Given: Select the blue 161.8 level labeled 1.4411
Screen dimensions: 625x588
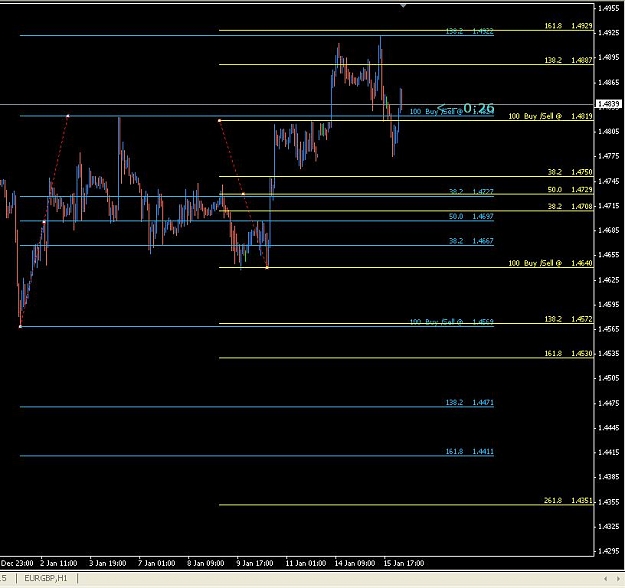Looking at the screenshot, I should (x=470, y=452).
